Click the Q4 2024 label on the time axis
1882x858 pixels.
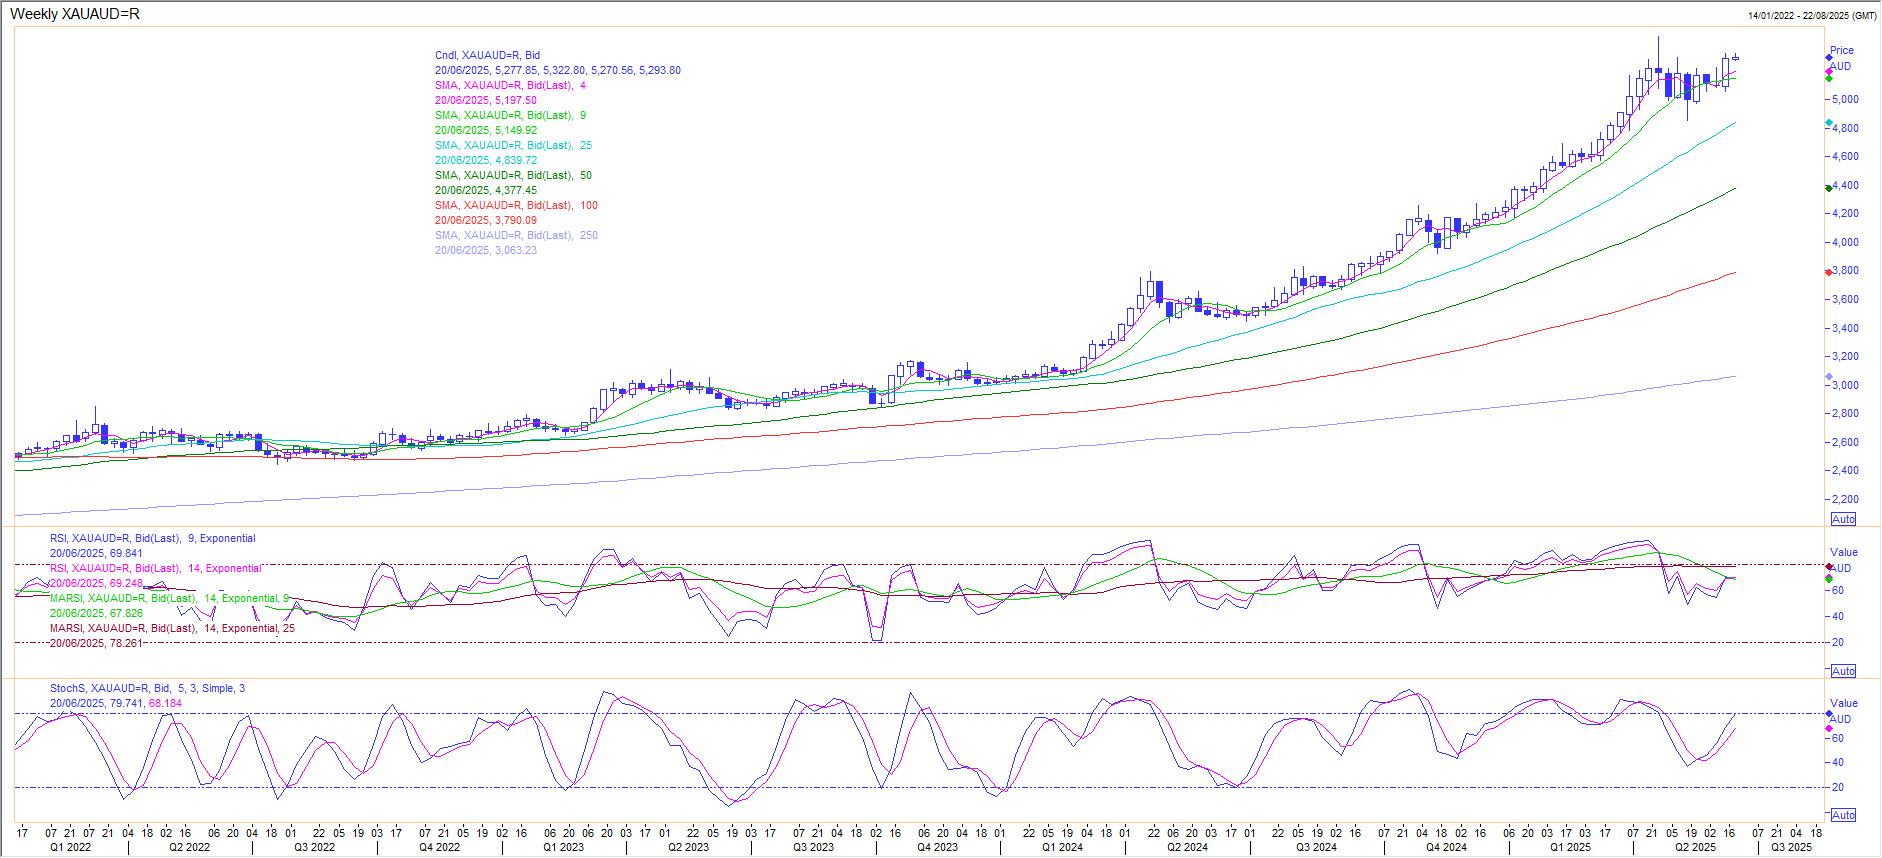[x=1446, y=847]
